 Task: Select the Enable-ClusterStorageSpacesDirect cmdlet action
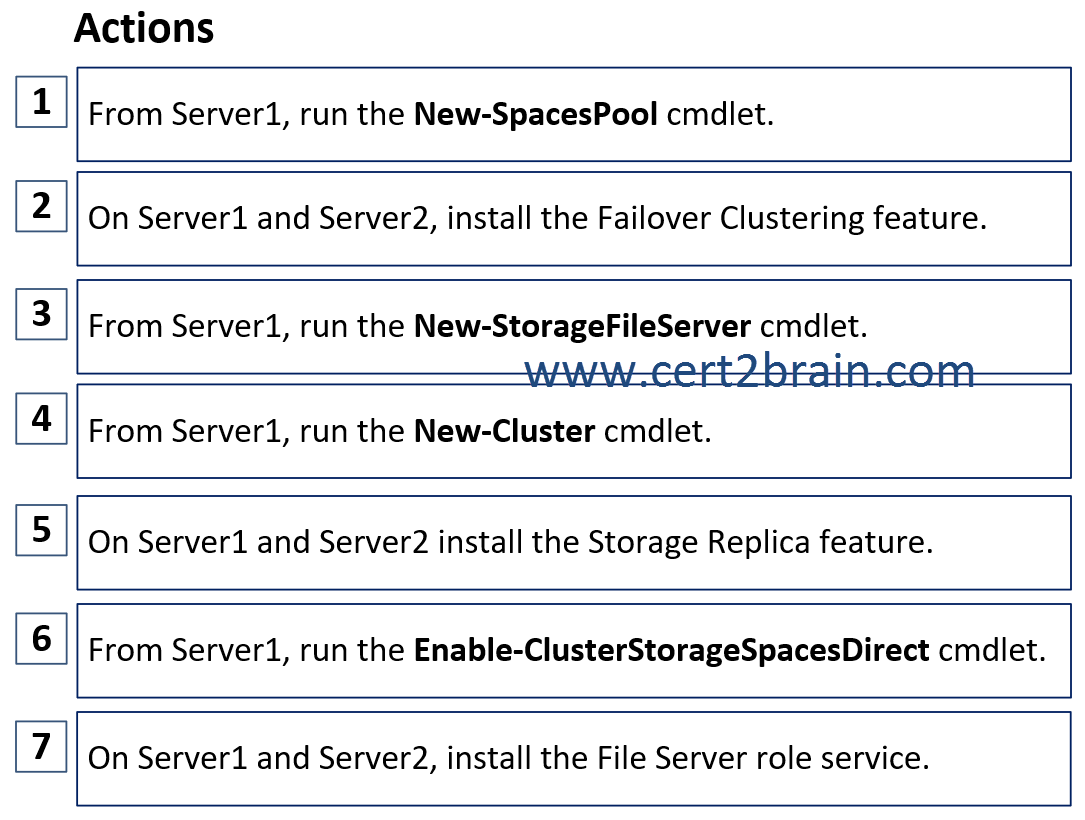click(574, 650)
